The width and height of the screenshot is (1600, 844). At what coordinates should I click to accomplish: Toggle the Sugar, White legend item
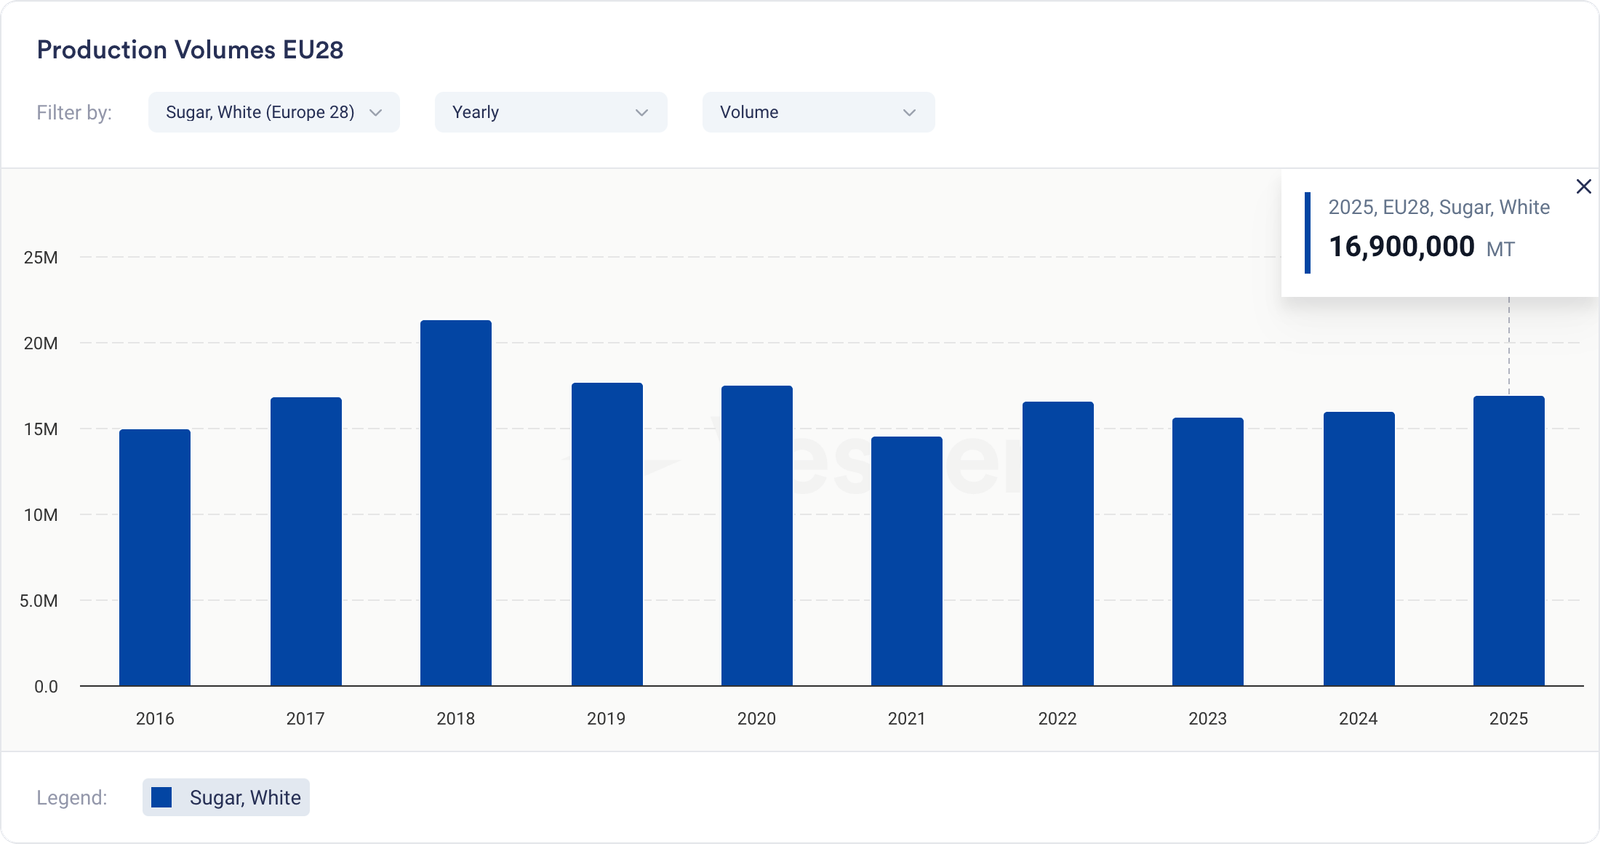click(226, 797)
